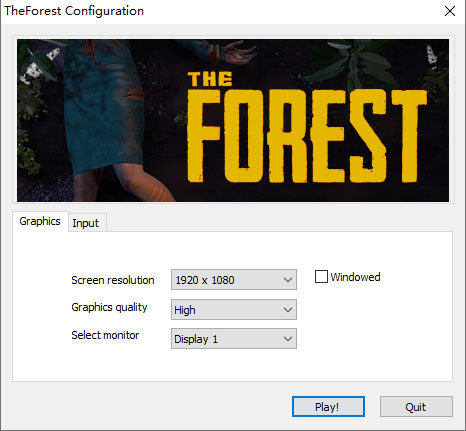Click the Graphics quality label
Image resolution: width=466 pixels, height=431 pixels.
point(109,307)
